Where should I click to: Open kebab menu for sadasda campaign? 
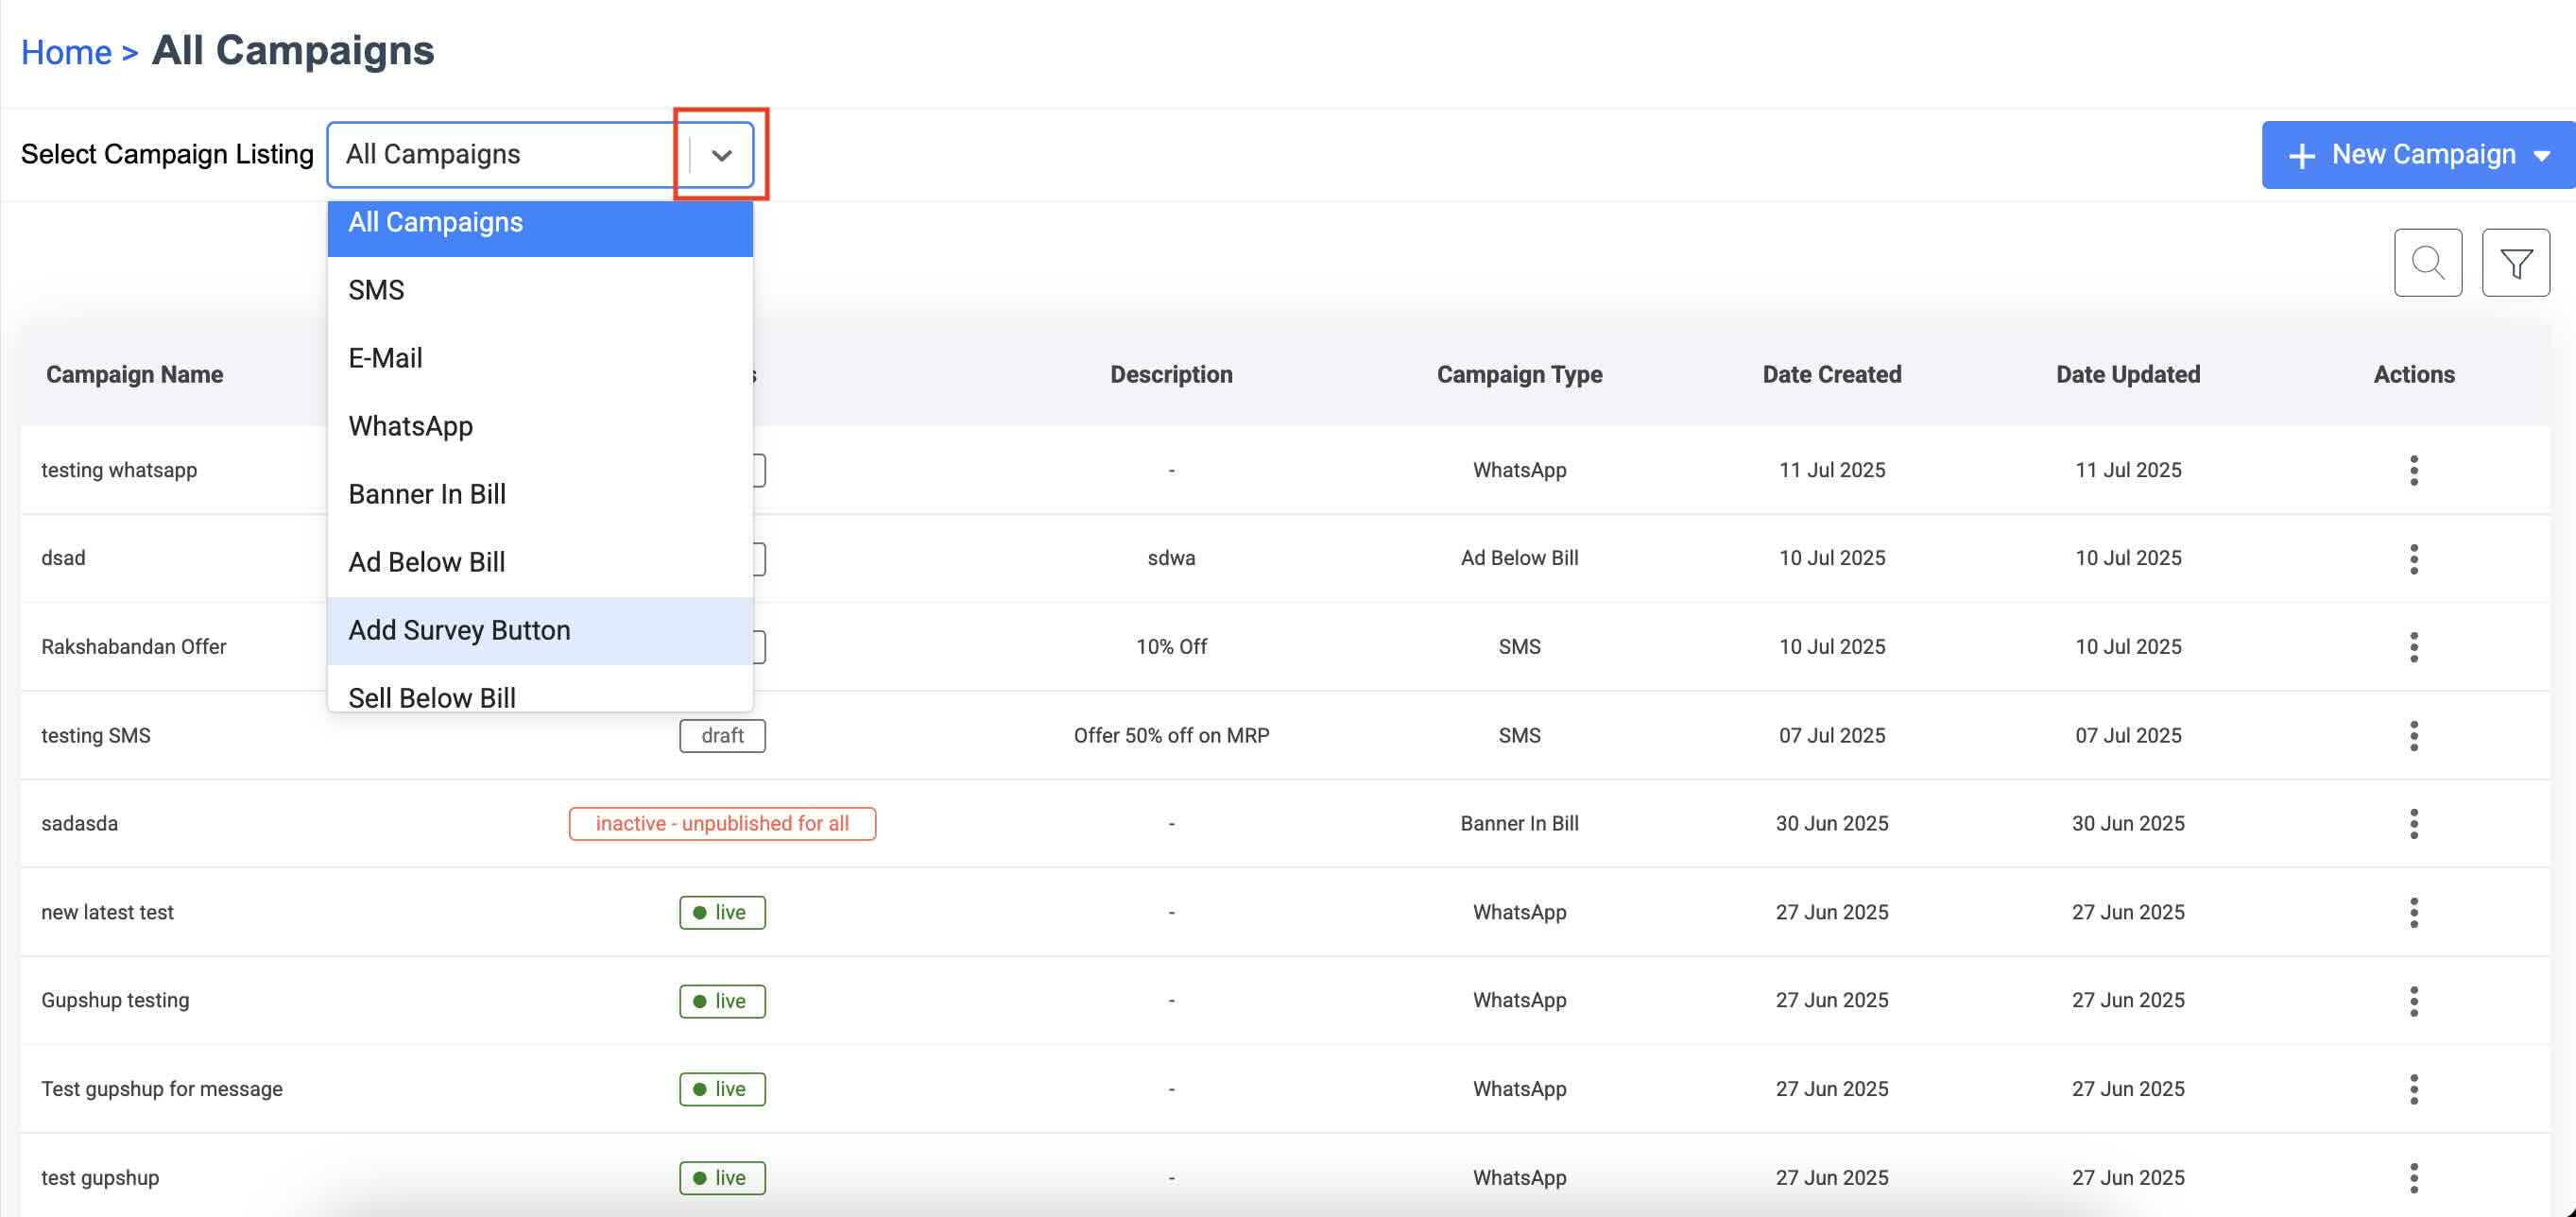(2413, 824)
